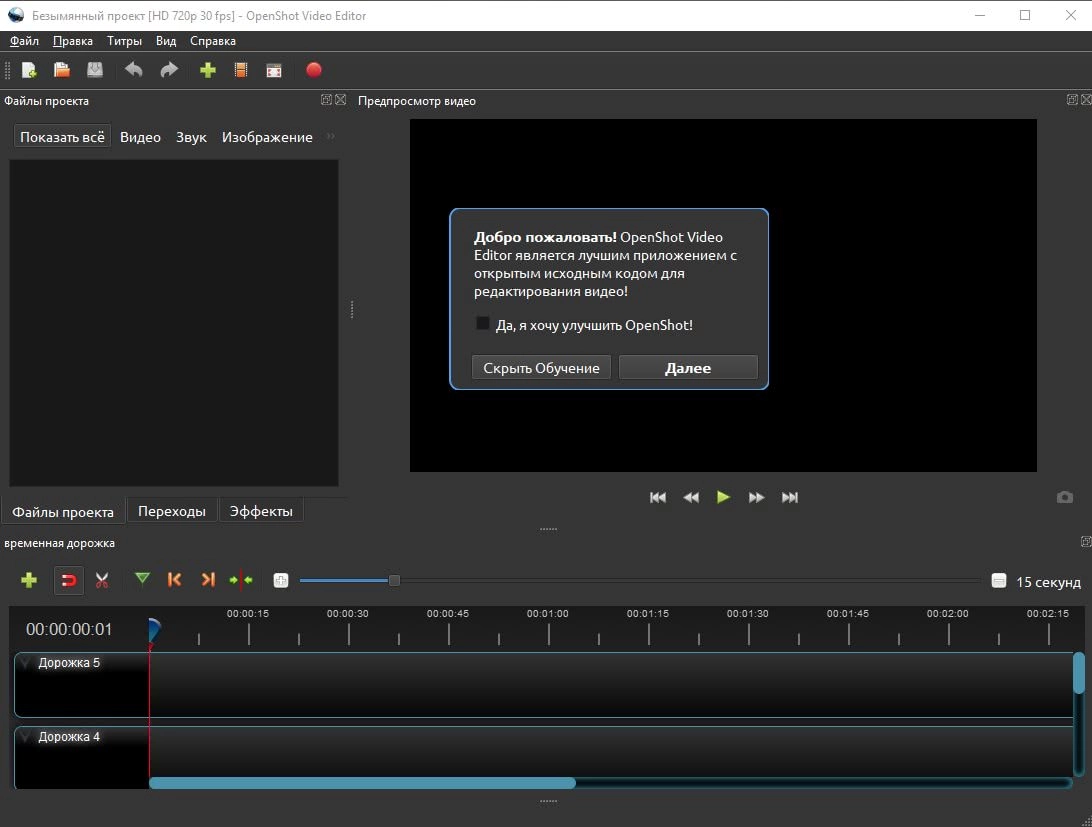
Task: Add a track with the timeline green plus
Action: pos(29,580)
